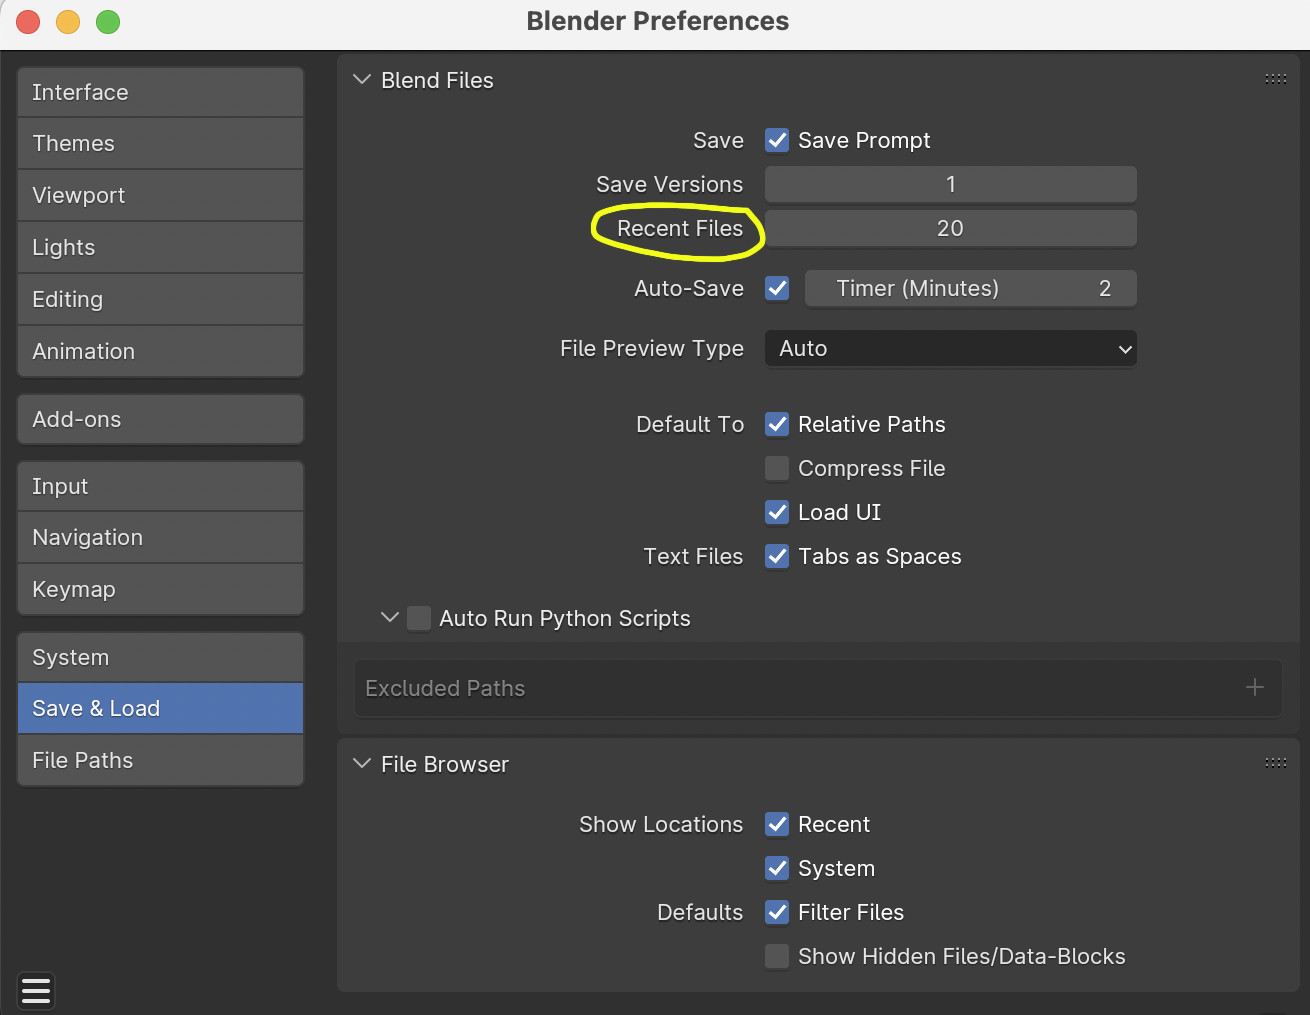
Task: Open the hamburger preferences menu
Action: (x=36, y=990)
